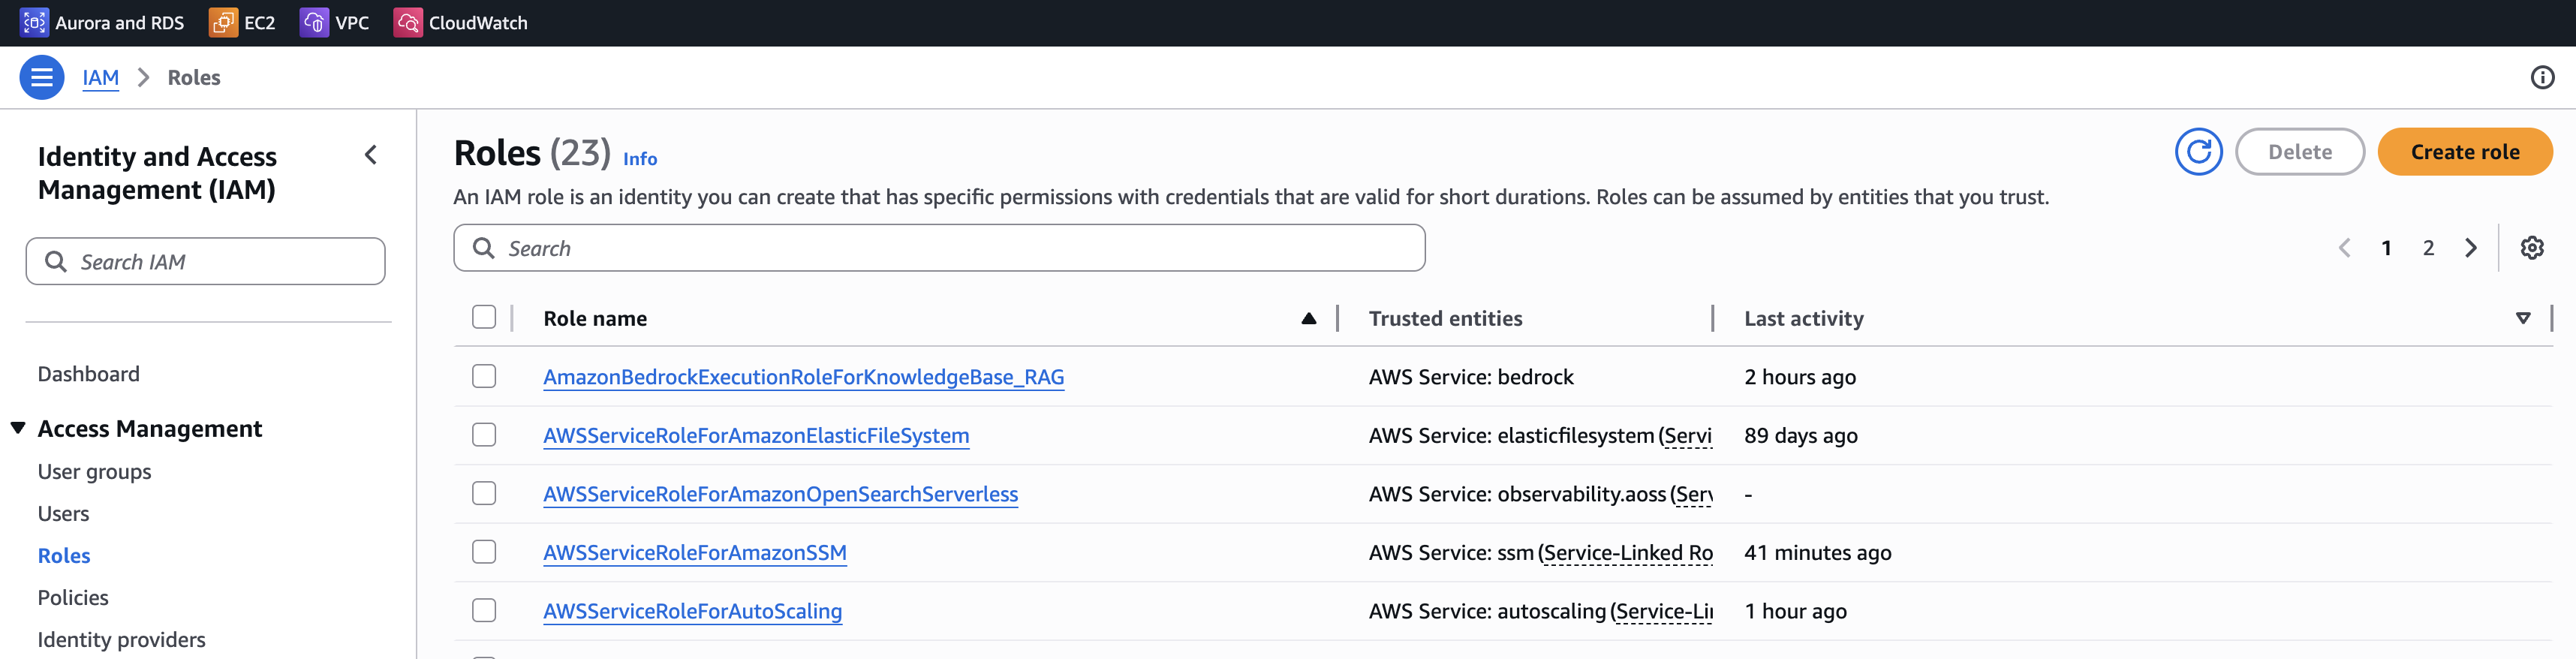Click the Create role button

(x=2464, y=152)
